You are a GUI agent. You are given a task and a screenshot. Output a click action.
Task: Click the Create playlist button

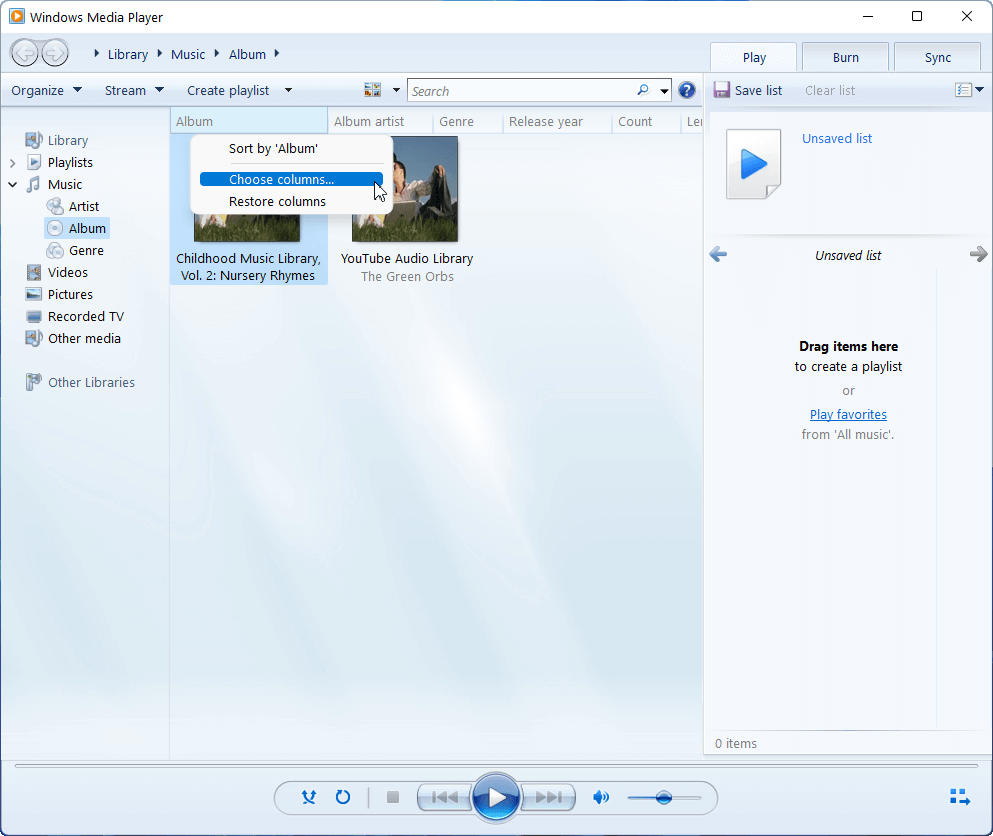tap(228, 90)
